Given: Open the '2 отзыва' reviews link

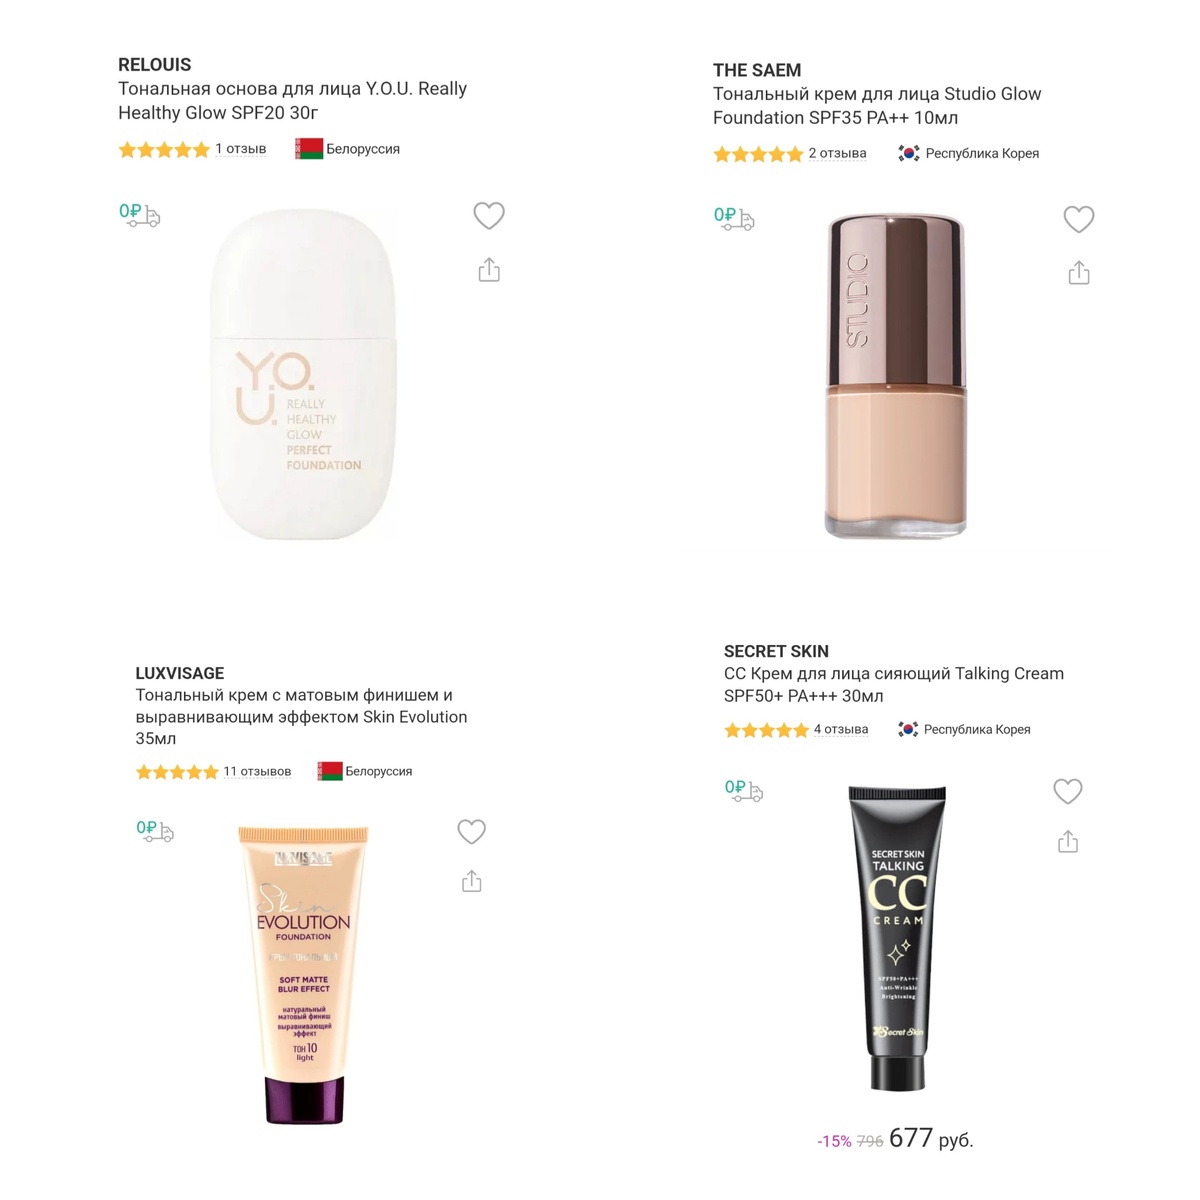Looking at the screenshot, I should click(x=838, y=153).
